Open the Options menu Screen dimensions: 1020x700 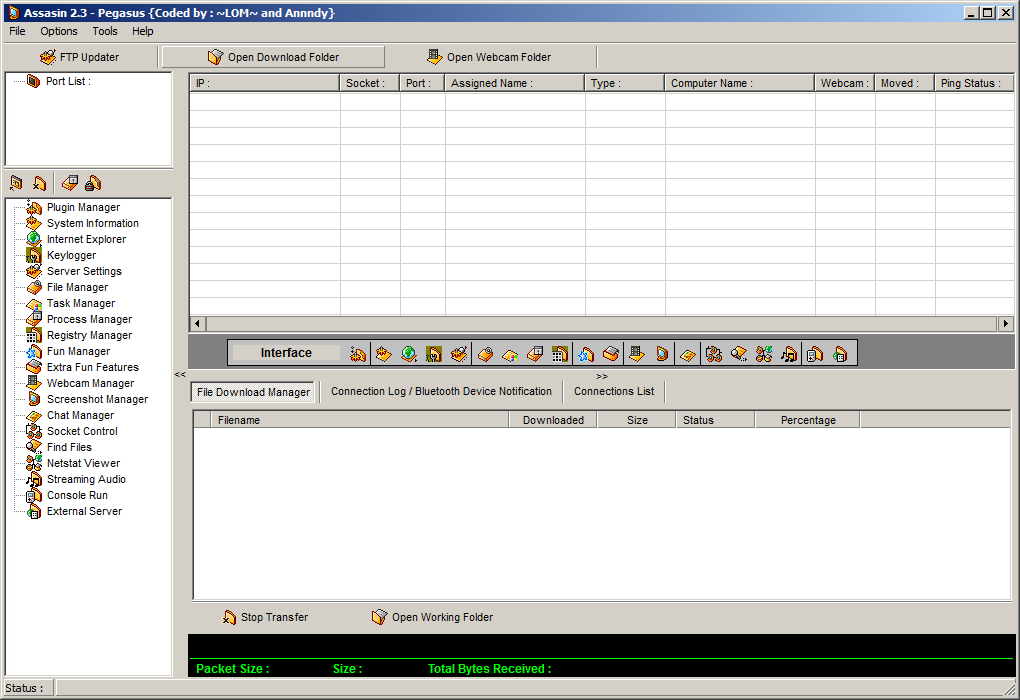59,31
